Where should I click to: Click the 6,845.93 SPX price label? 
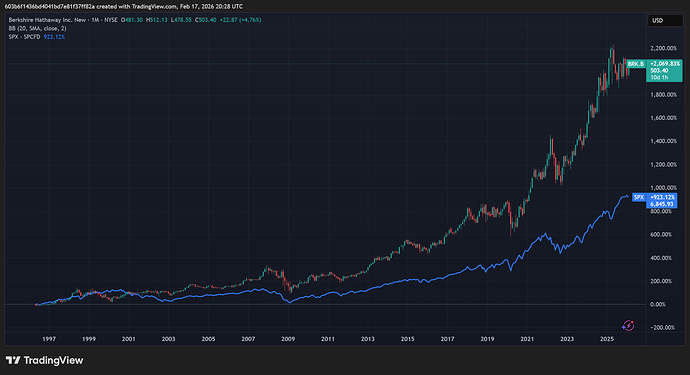click(662, 204)
